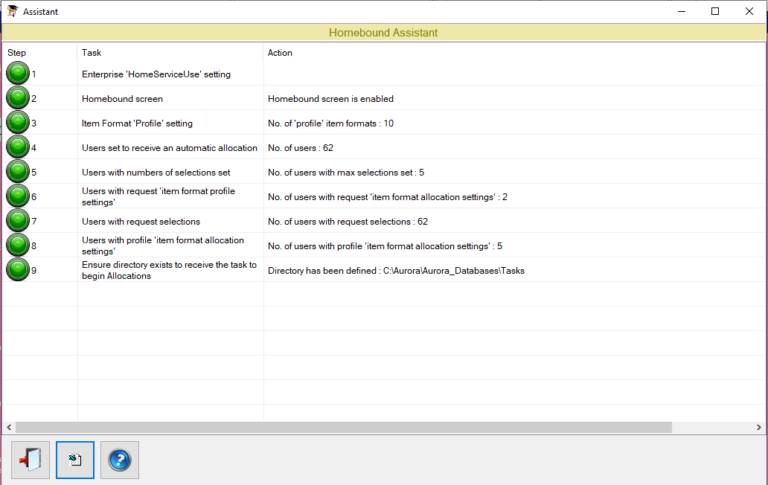Click the horizontal scrollbar thumb
The image size is (768, 485).
[x=344, y=427]
